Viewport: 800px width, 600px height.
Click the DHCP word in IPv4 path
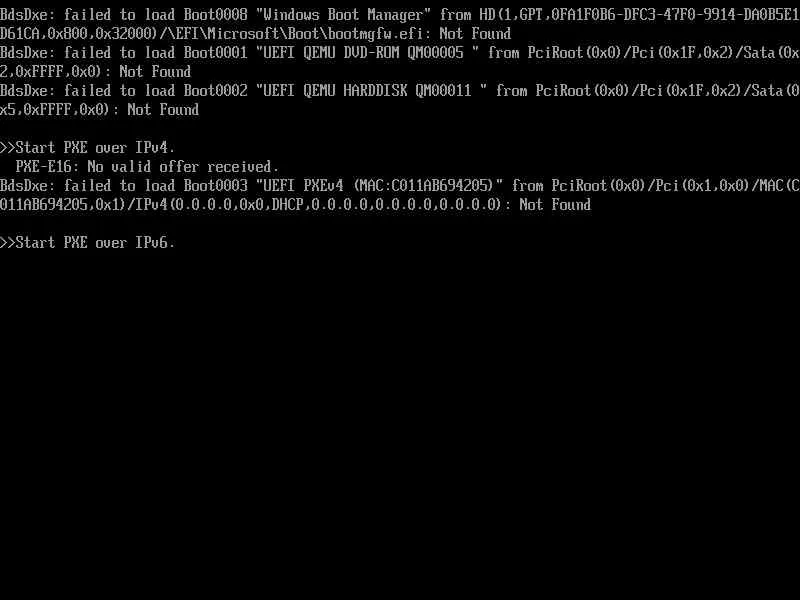tap(287, 205)
